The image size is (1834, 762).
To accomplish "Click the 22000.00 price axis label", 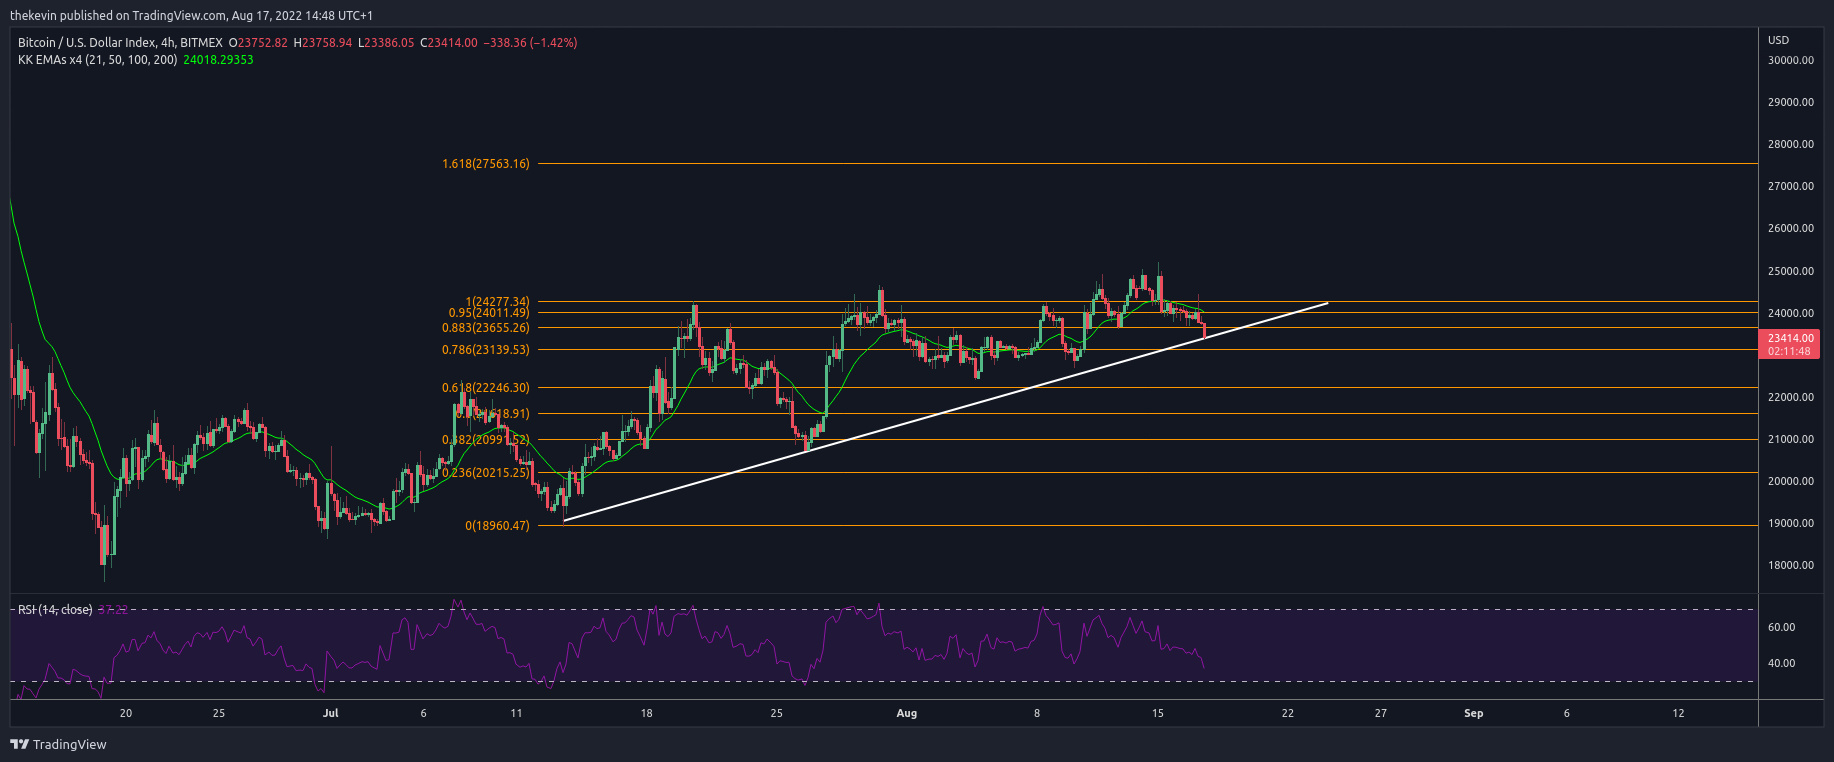I will coord(1790,397).
